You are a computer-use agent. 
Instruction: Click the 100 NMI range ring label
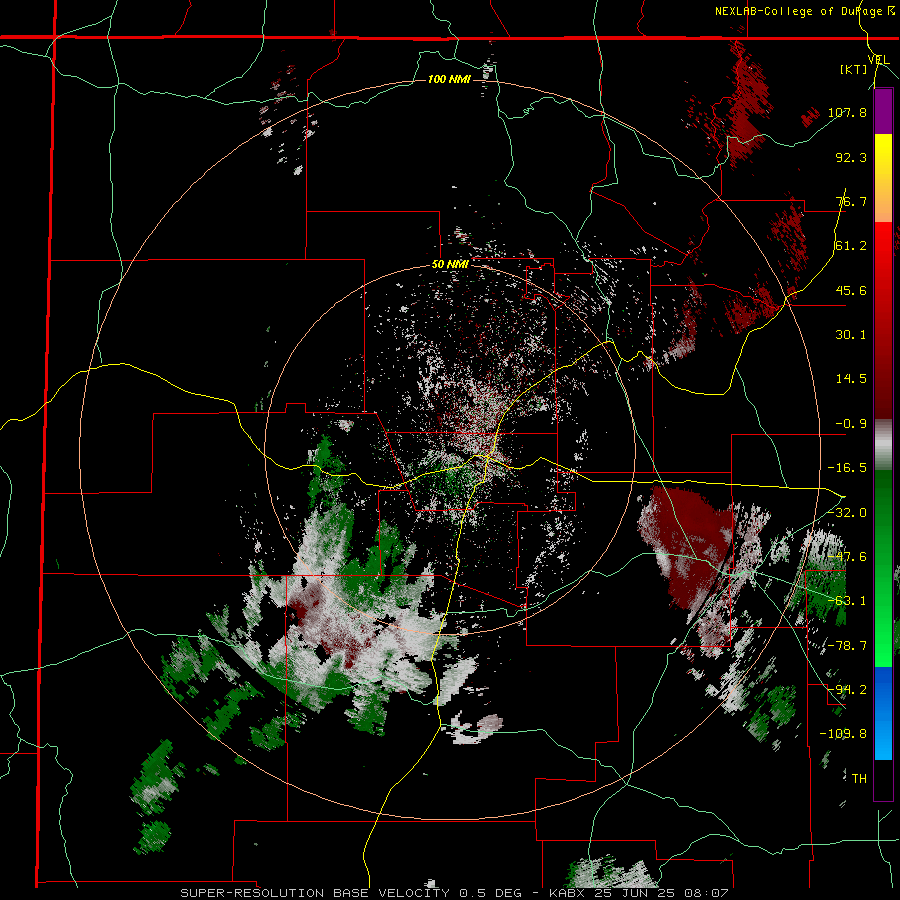click(x=449, y=79)
